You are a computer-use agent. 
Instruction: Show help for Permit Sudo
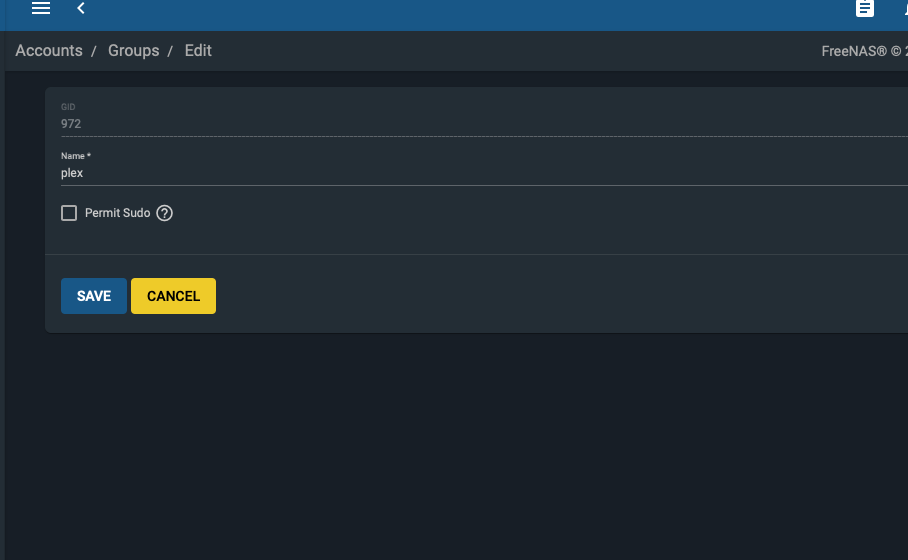pyautogui.click(x=164, y=213)
